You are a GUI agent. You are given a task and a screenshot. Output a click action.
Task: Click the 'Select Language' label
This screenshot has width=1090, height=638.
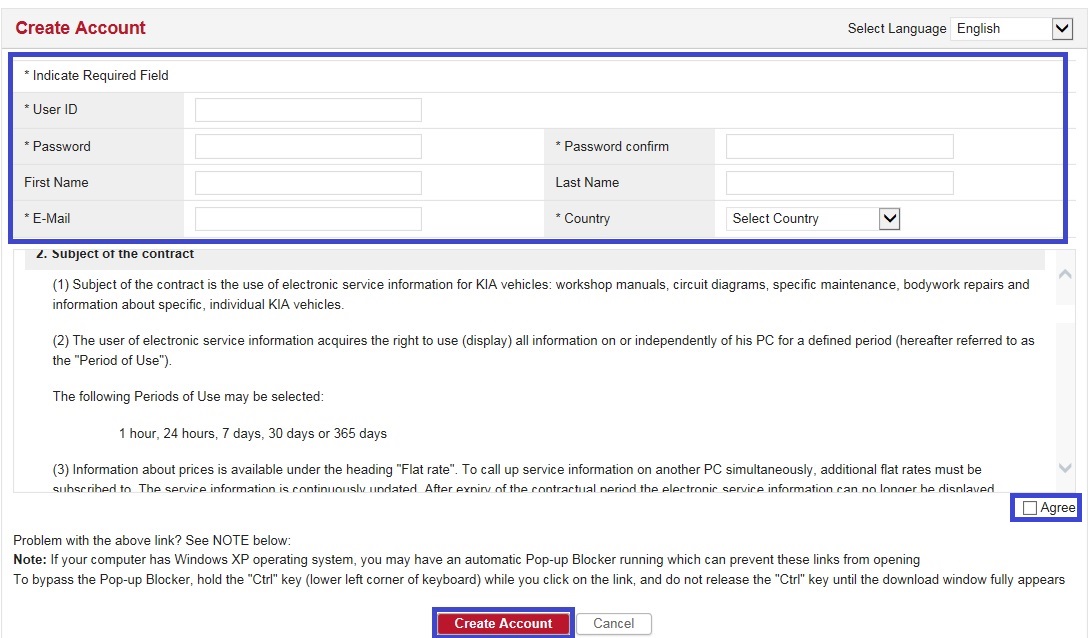897,28
